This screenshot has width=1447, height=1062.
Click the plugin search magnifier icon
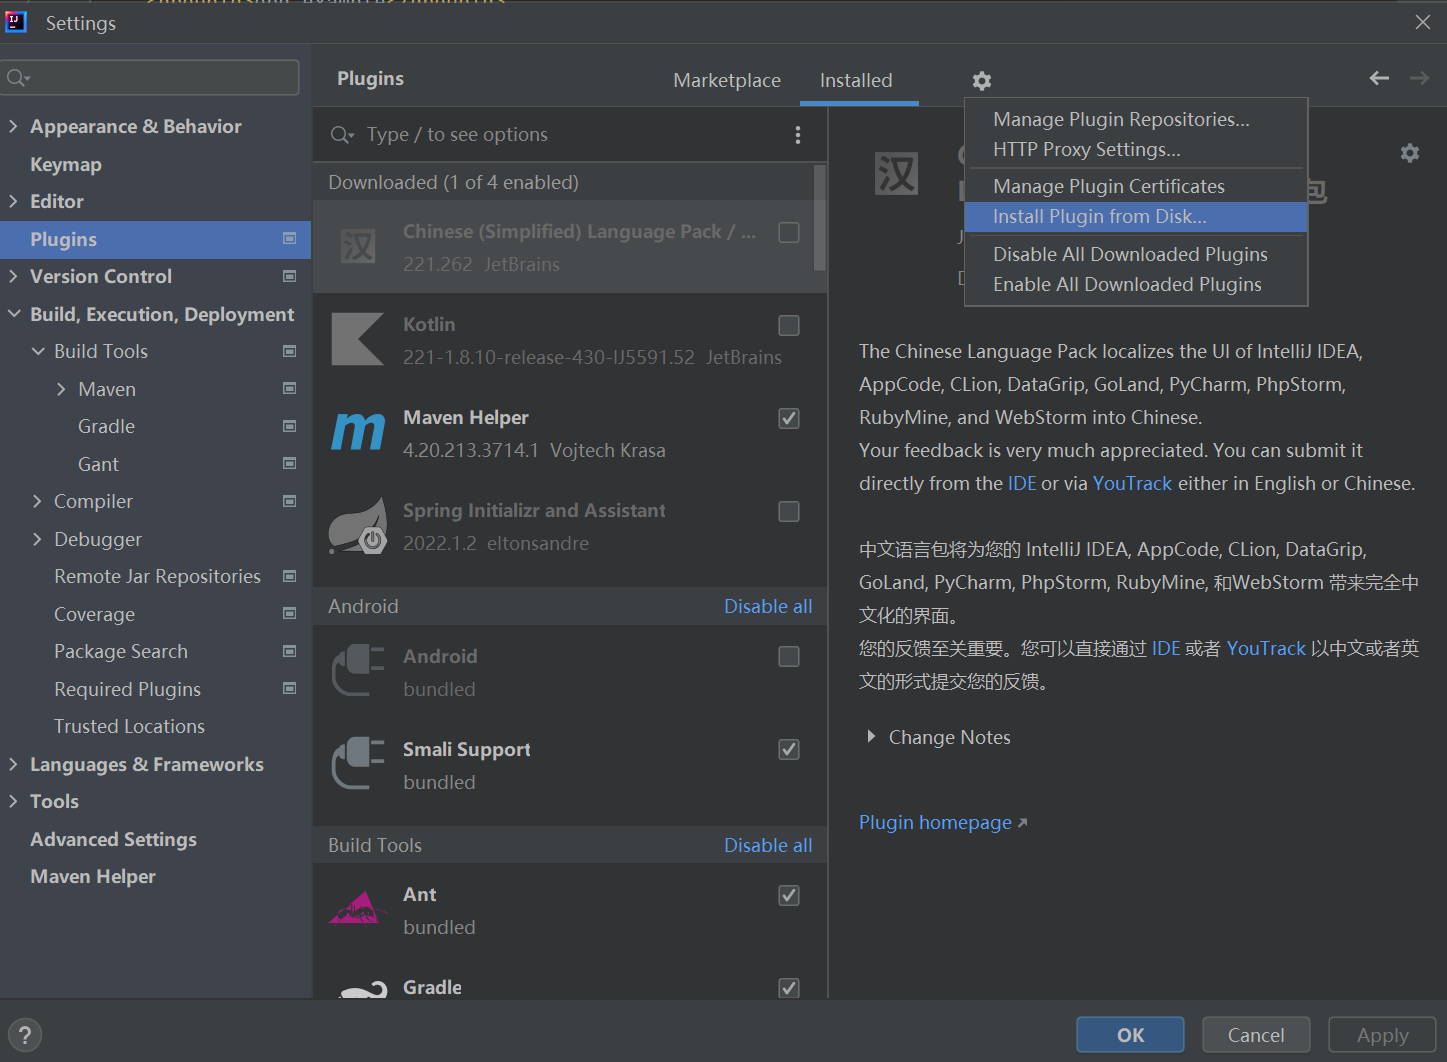(342, 135)
